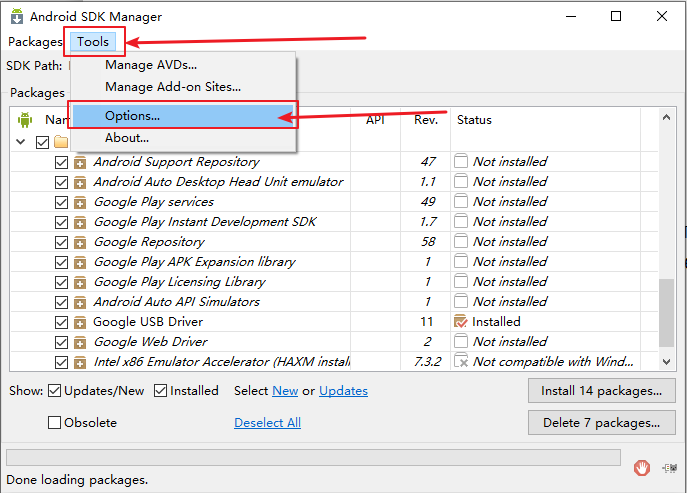Click the package icon of Intel x86 Emulator Accelerator
The height and width of the screenshot is (493, 687).
click(80, 362)
